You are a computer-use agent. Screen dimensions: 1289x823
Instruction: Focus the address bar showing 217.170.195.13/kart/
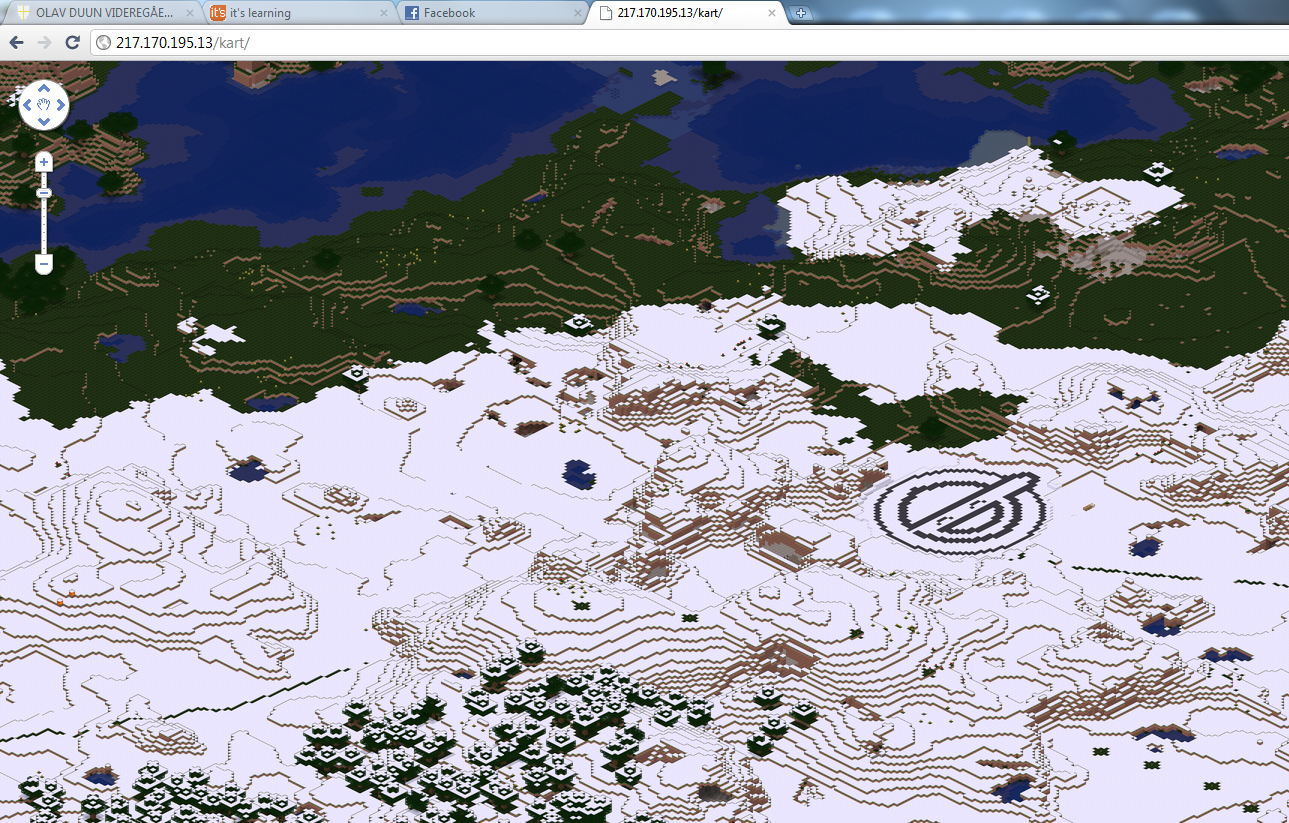[x=690, y=43]
